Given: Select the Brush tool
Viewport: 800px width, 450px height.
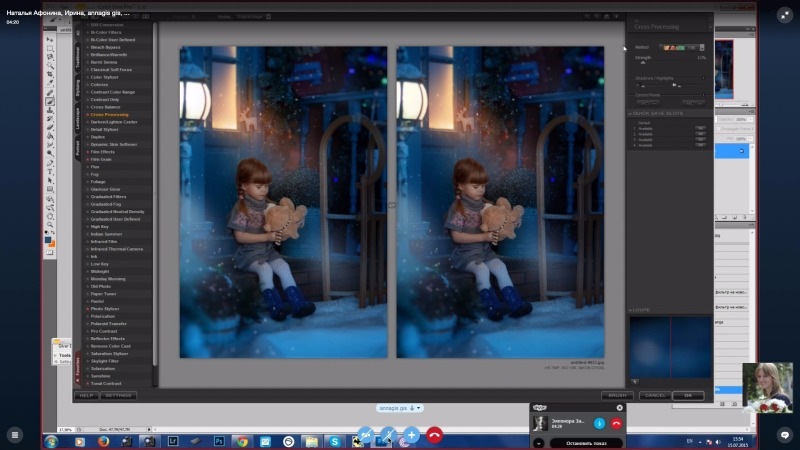Looking at the screenshot, I should 49,102.
